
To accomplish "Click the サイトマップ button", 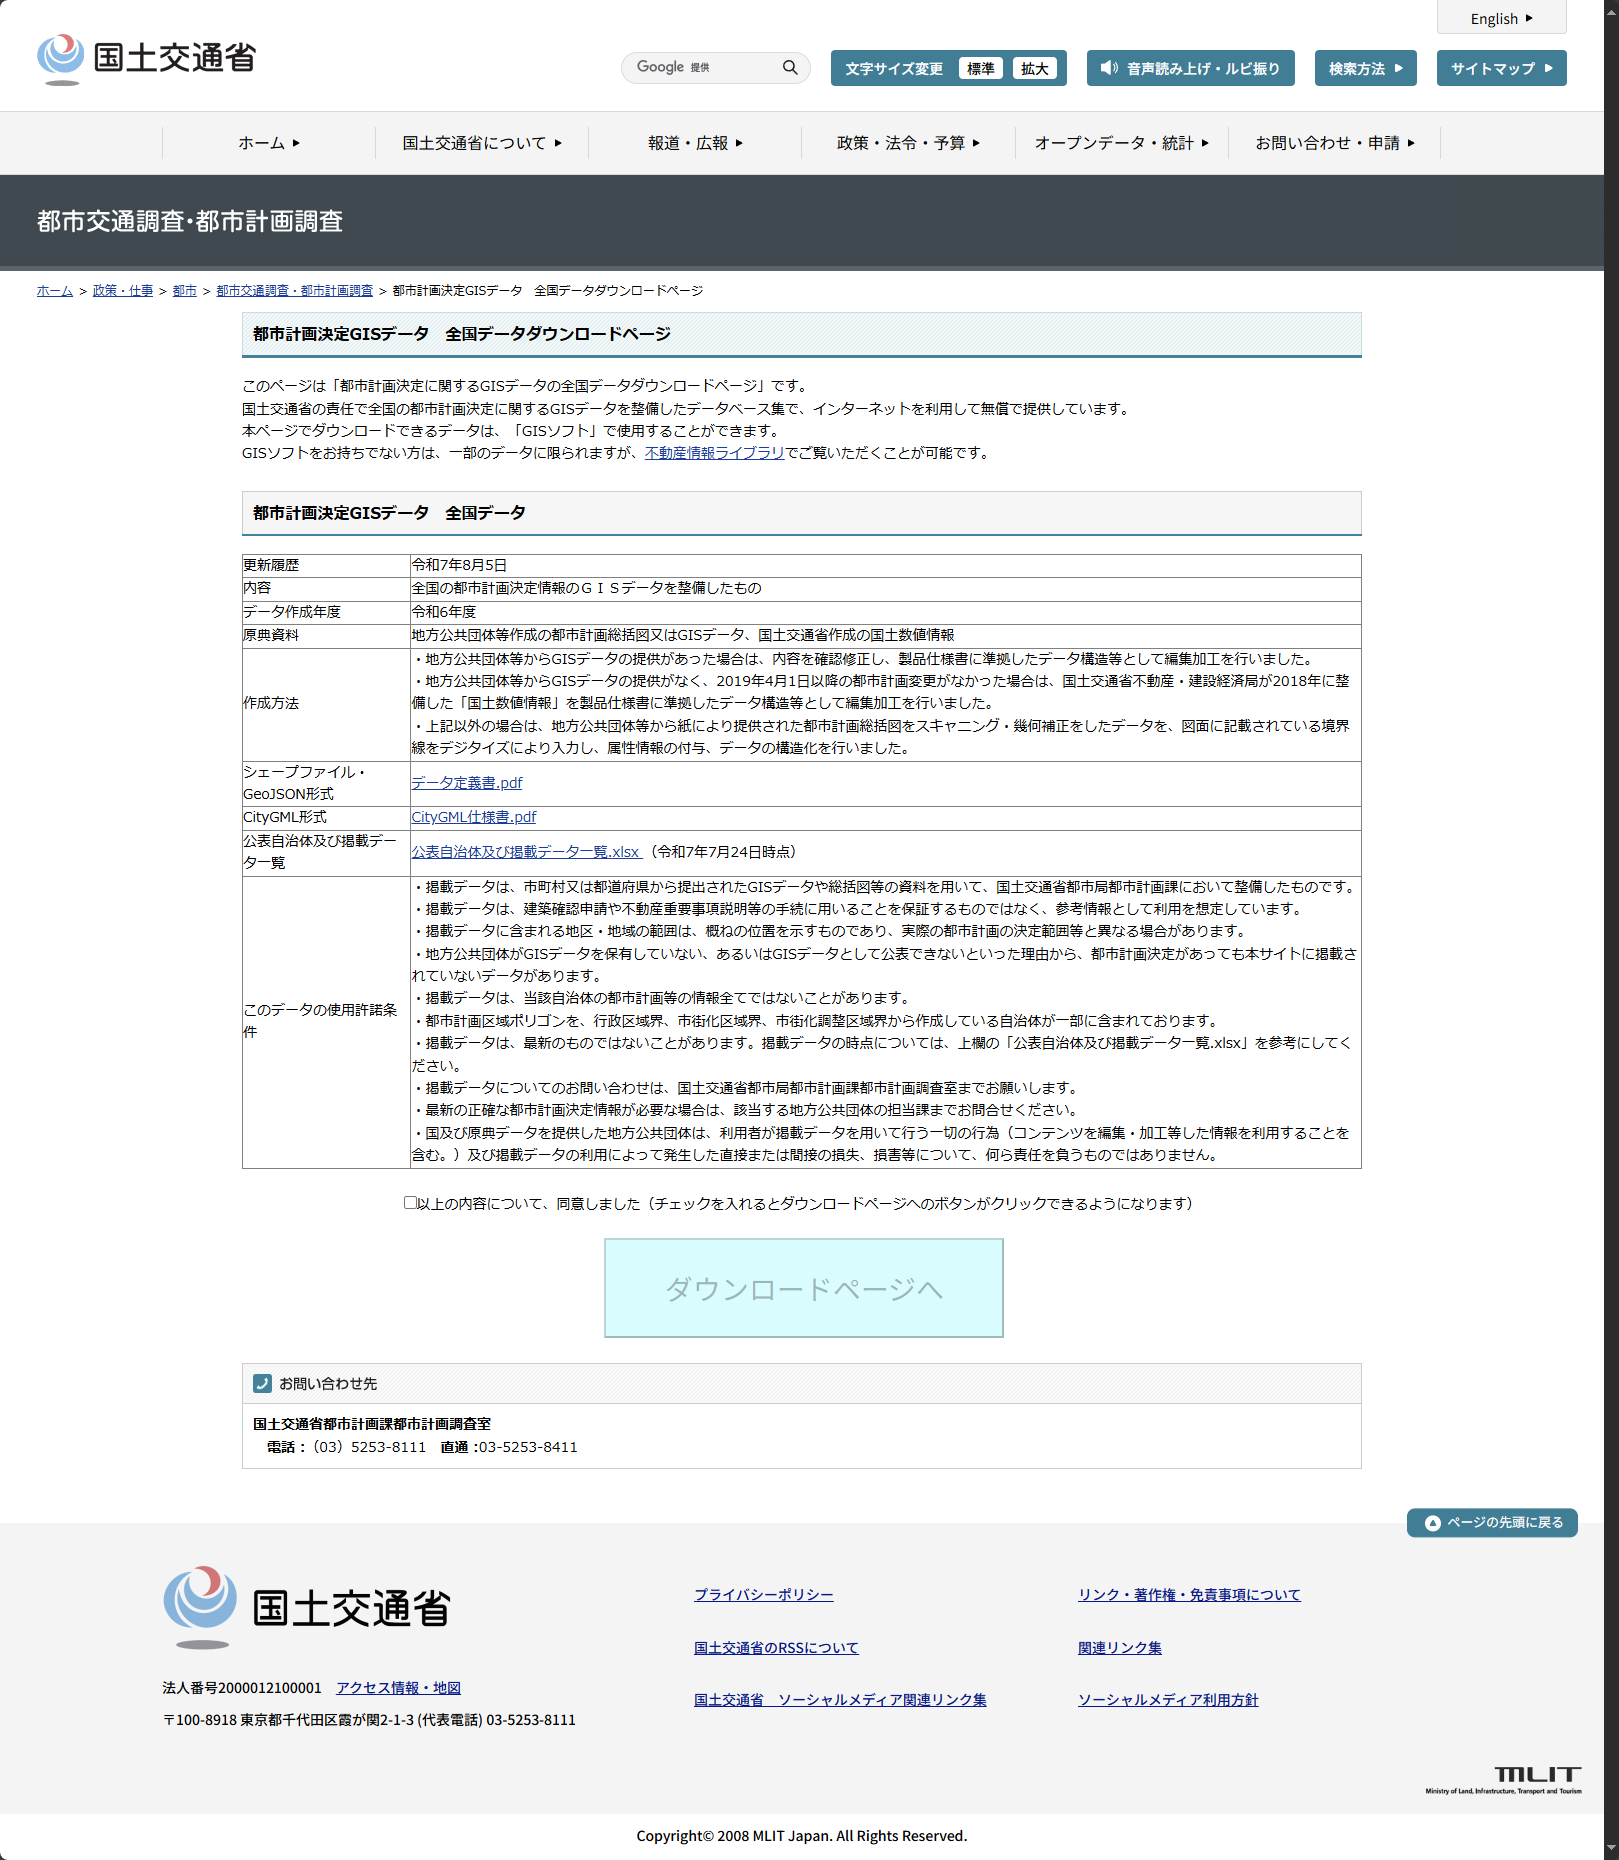I will pos(1501,68).
